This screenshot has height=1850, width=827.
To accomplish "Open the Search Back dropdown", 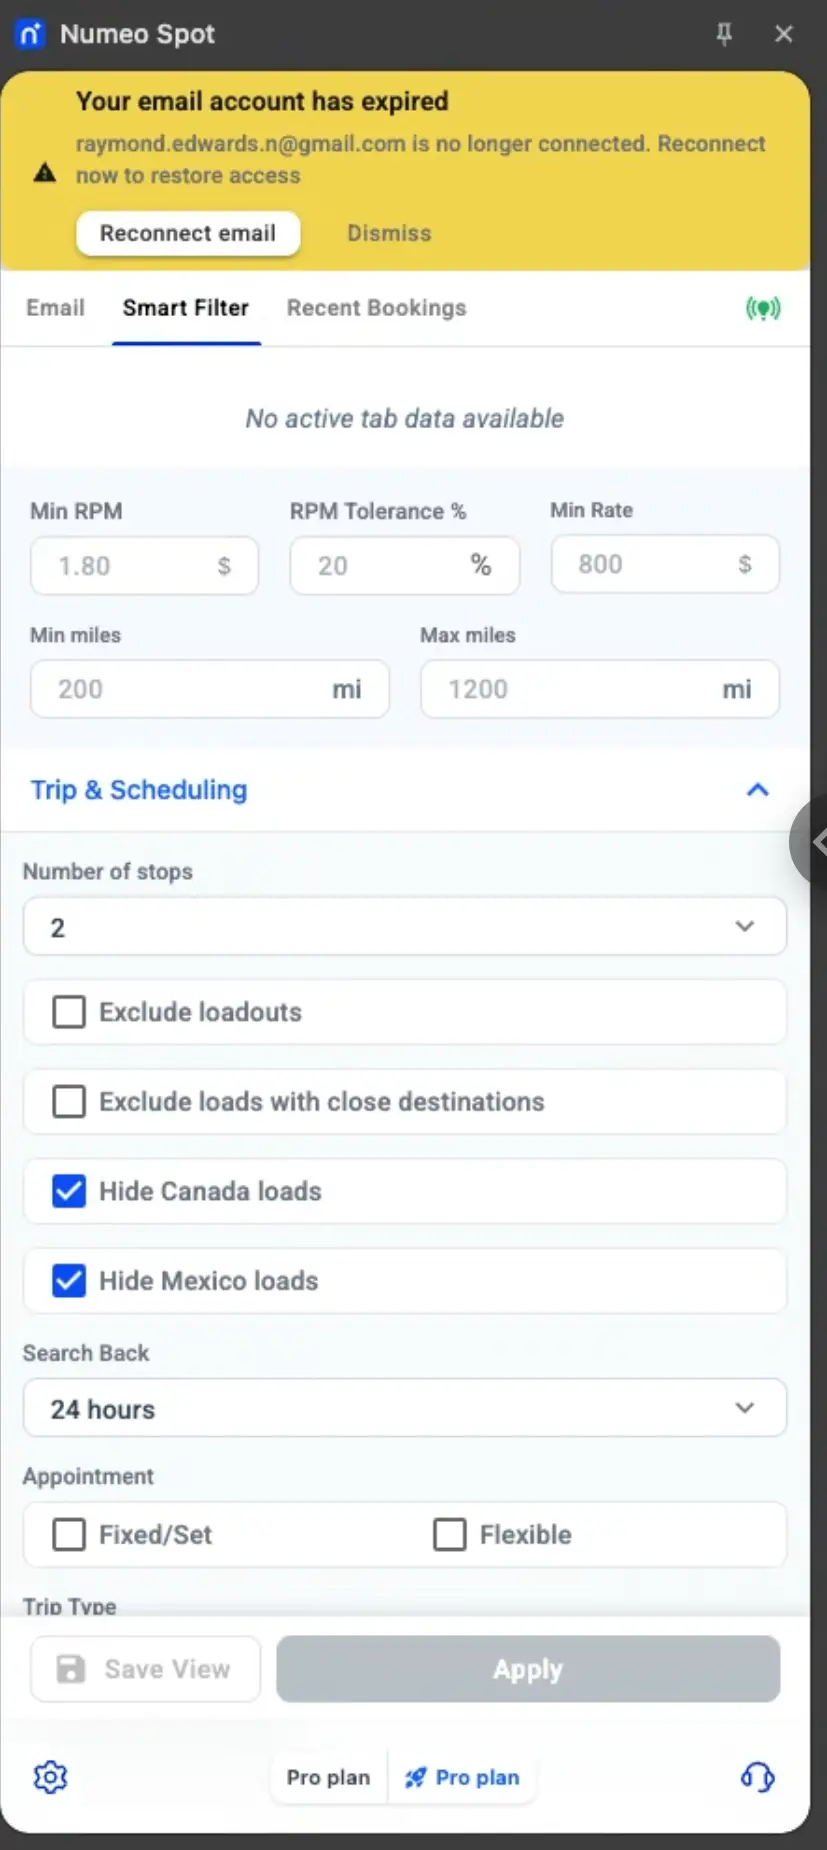I will click(x=404, y=1408).
